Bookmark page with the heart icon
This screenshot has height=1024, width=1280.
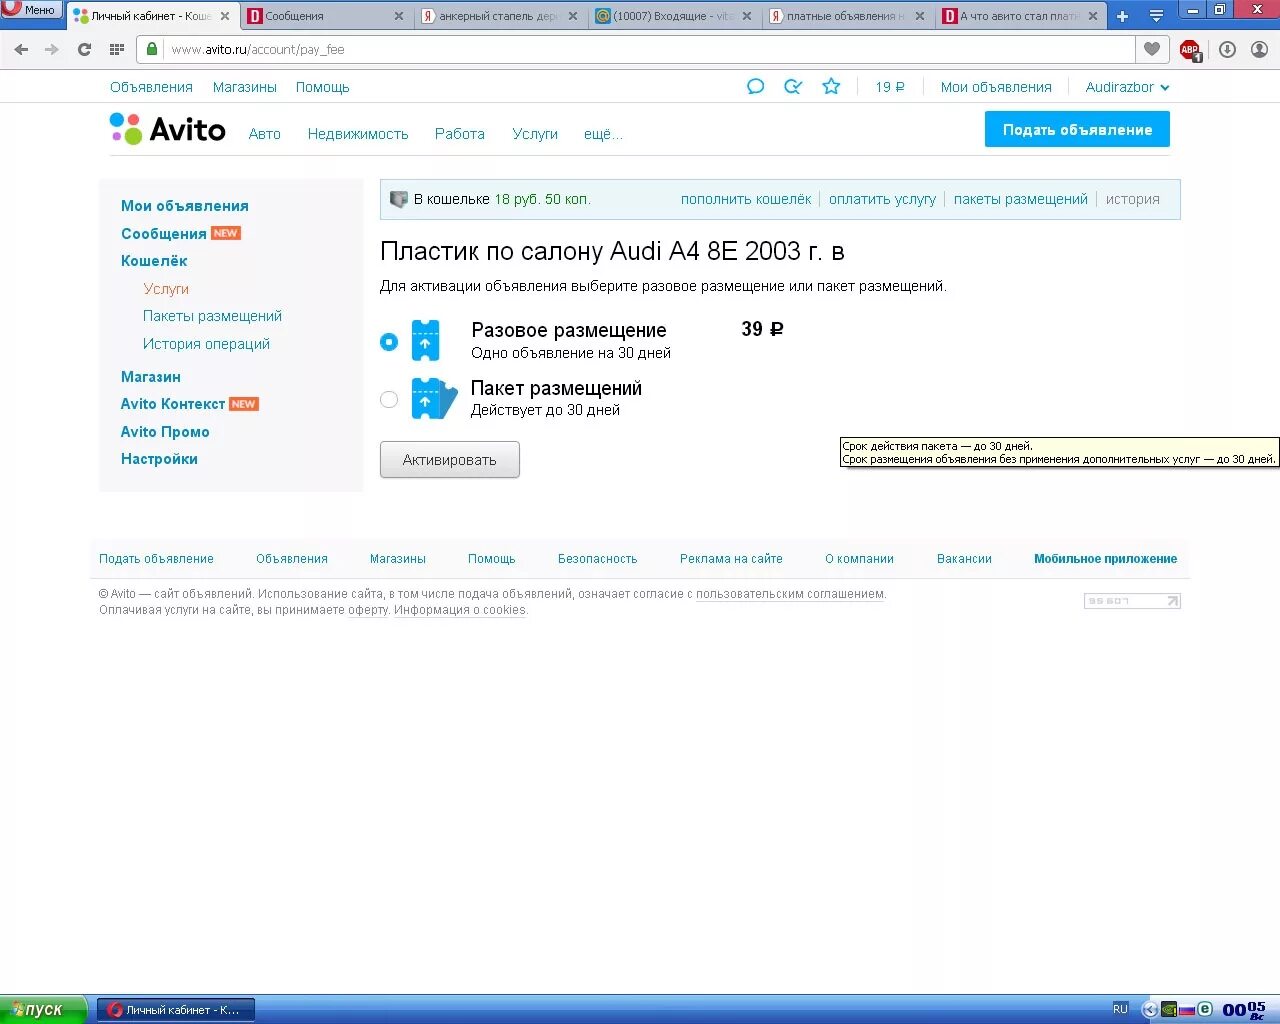(x=1152, y=49)
